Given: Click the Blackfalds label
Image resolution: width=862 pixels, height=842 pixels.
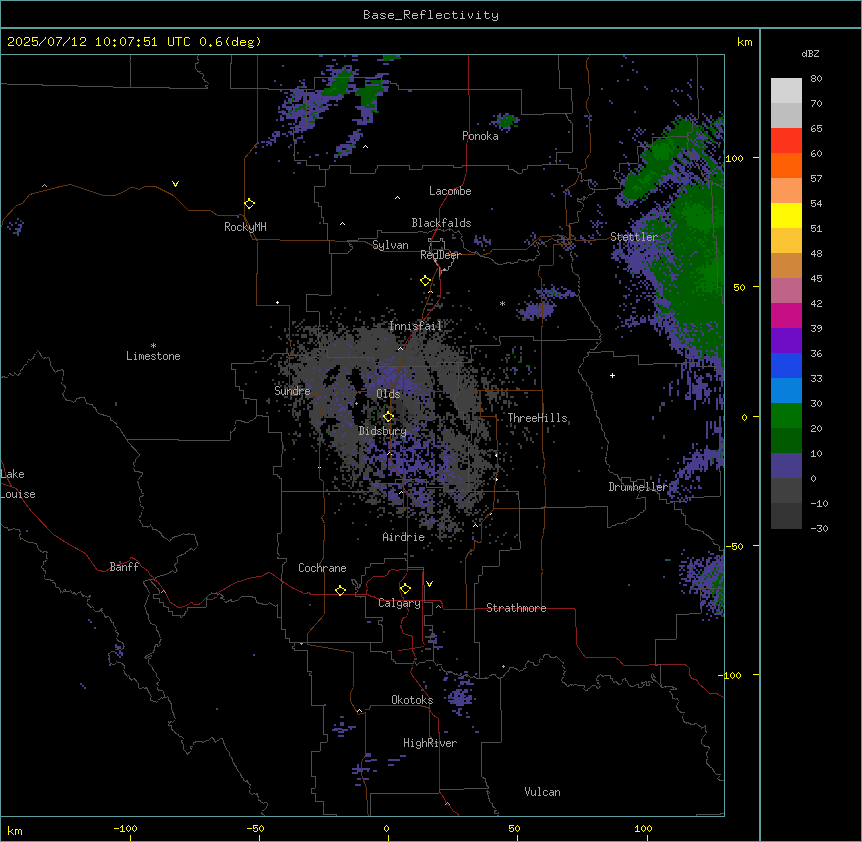Looking at the screenshot, I should (x=441, y=223).
